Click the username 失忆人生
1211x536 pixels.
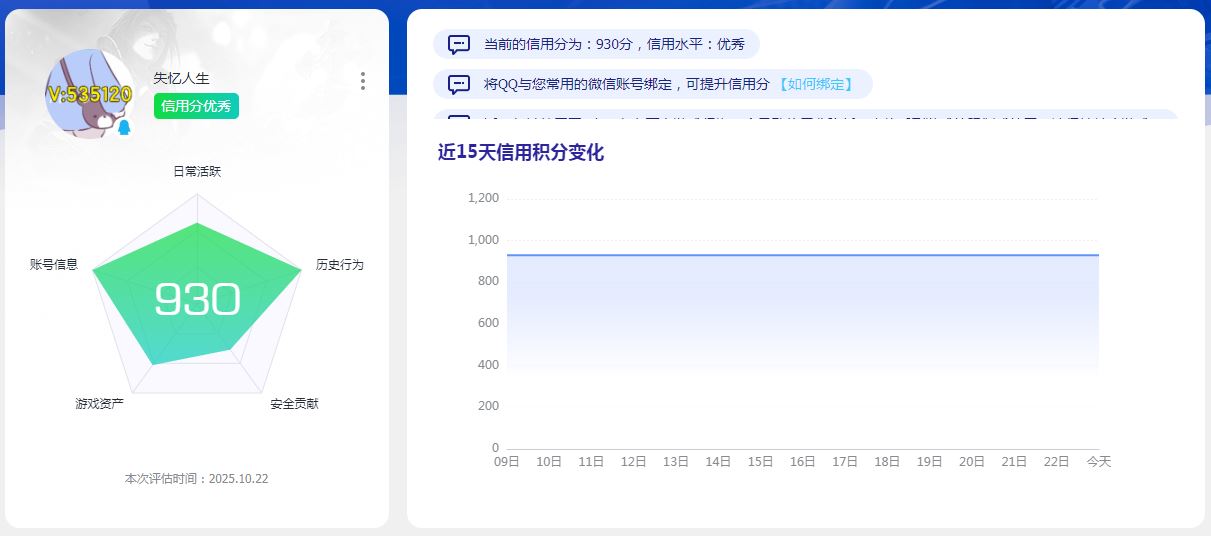(x=182, y=78)
